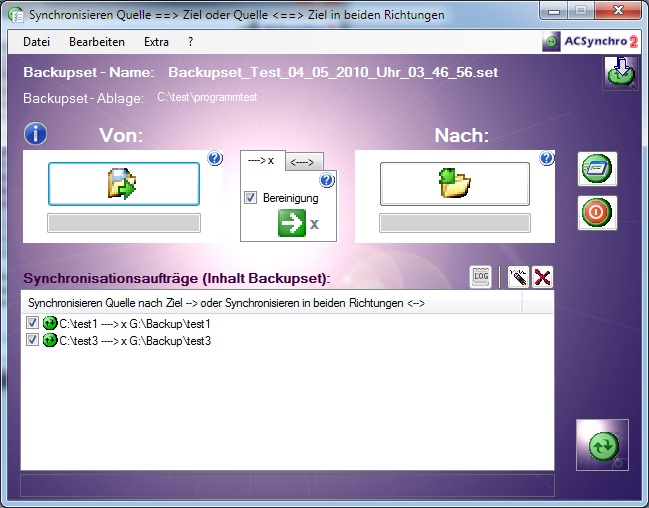Toggle the Bereinigung checkbox
The width and height of the screenshot is (649, 508).
tap(250, 197)
